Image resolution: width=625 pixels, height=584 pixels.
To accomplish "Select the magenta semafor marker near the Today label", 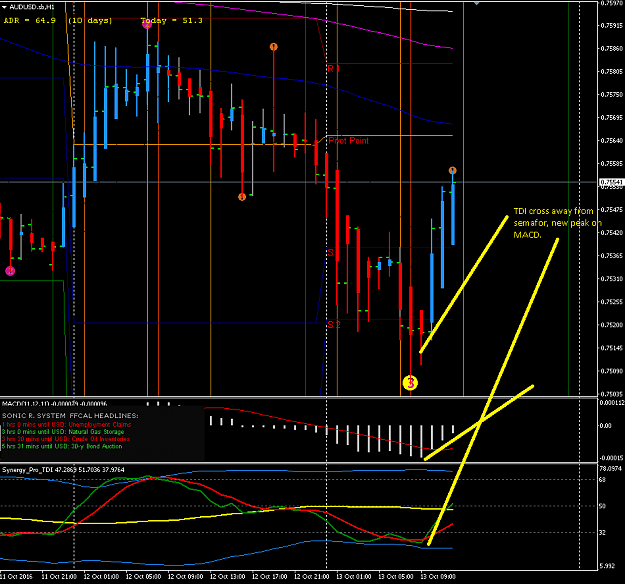I will click(147, 24).
